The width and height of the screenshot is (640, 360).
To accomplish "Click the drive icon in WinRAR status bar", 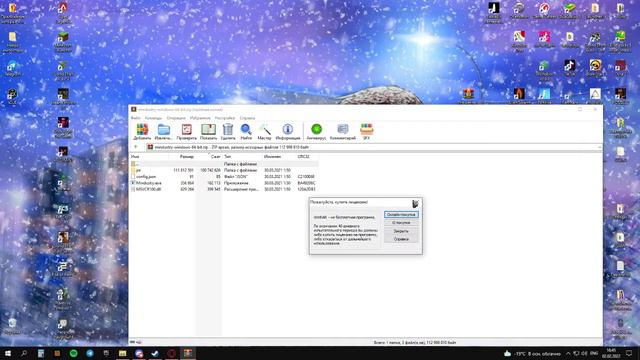I will tap(132, 342).
